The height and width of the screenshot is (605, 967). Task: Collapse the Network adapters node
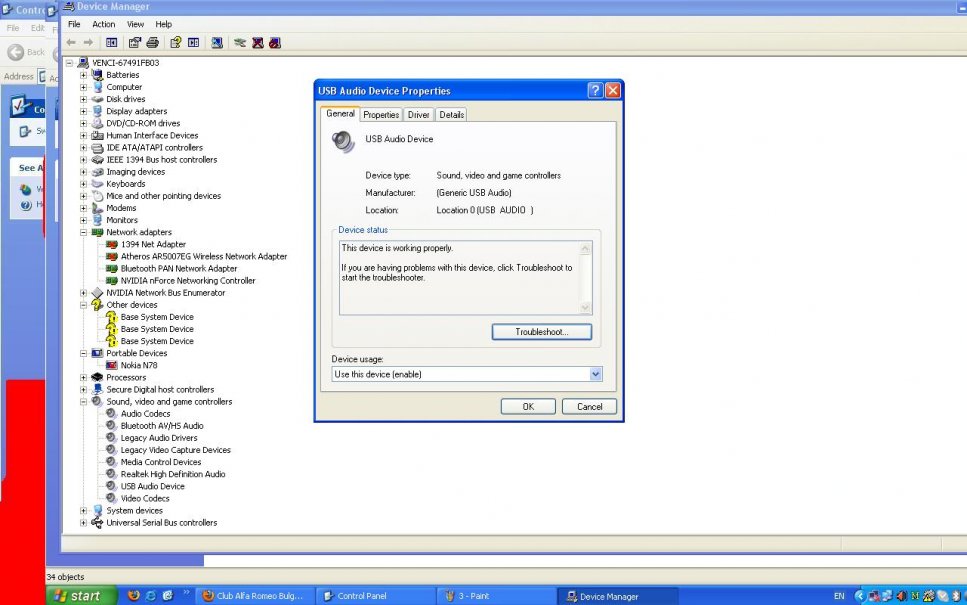click(84, 232)
